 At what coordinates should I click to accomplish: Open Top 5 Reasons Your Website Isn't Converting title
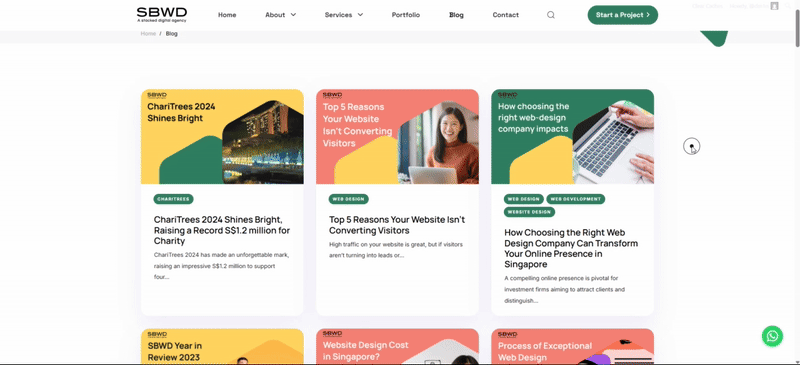[397, 225]
